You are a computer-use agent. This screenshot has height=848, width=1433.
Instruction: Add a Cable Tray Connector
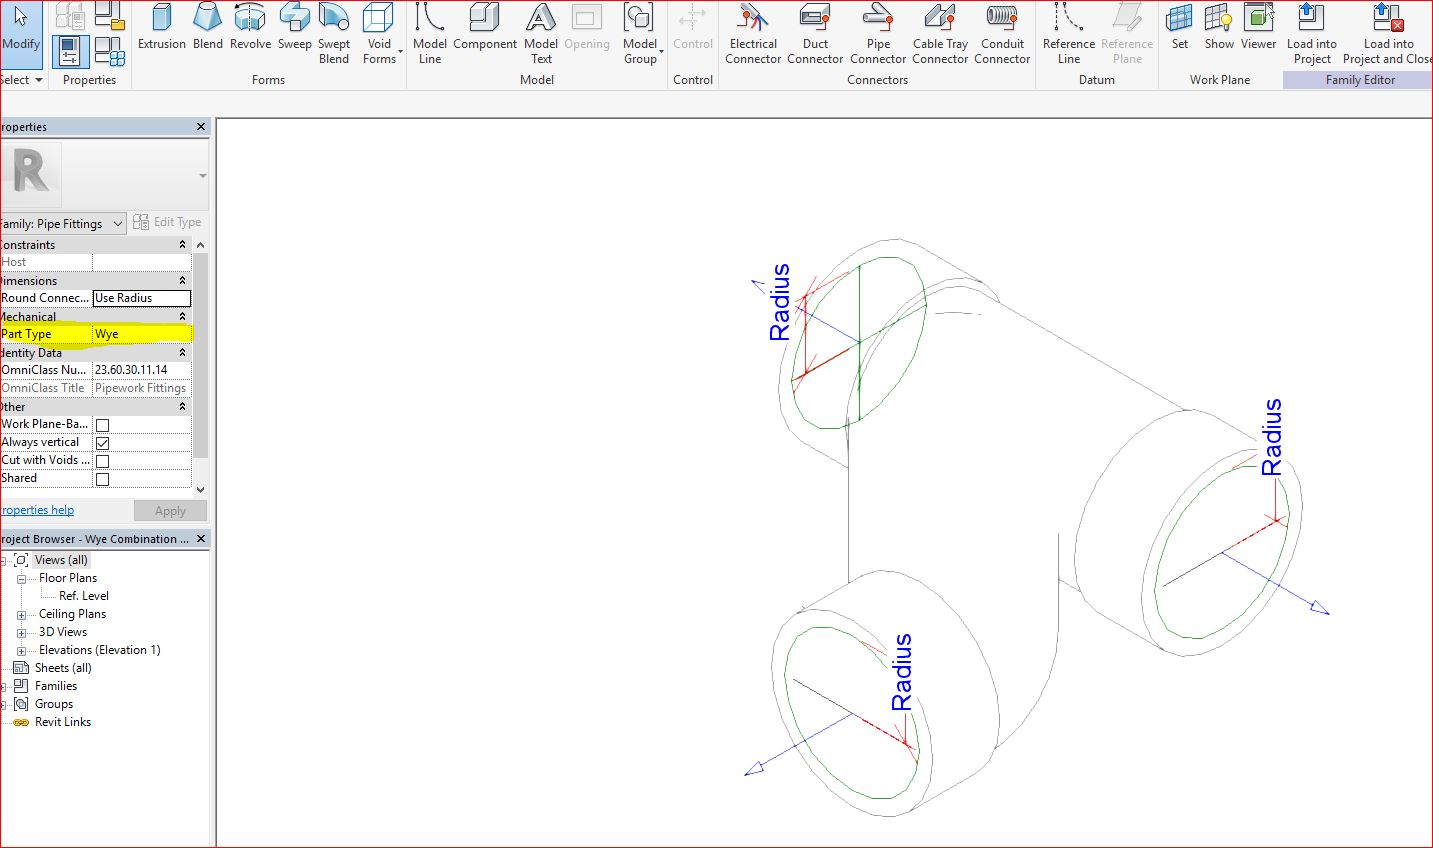(x=939, y=32)
